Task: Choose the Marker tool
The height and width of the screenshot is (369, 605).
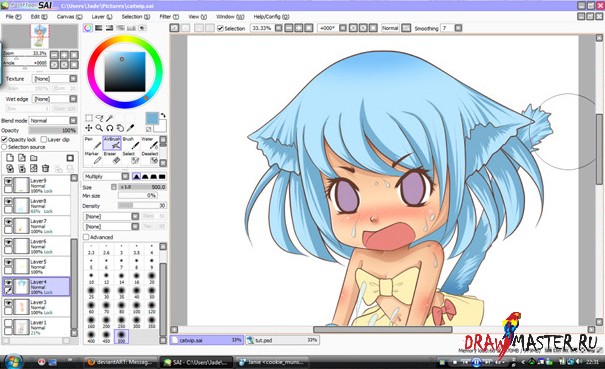Action: pos(93,157)
